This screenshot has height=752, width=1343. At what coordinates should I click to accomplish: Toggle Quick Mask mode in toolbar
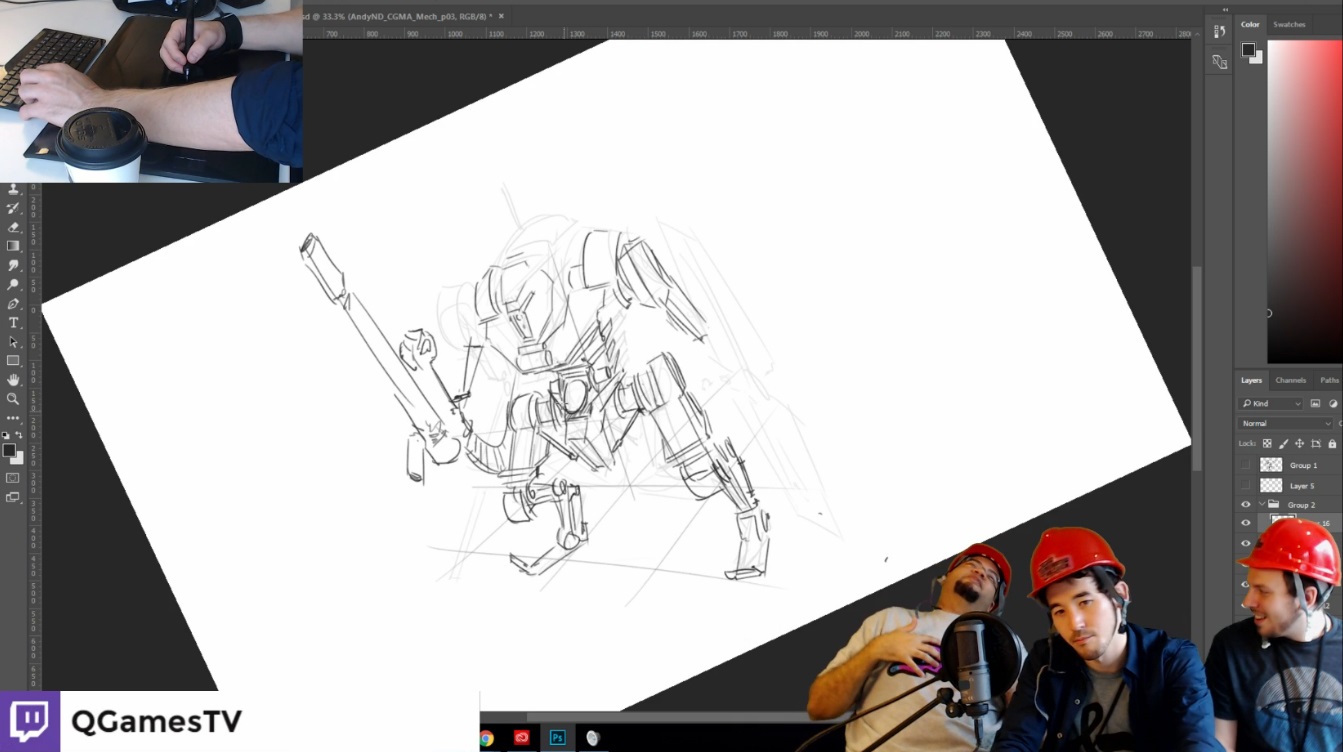pos(13,478)
